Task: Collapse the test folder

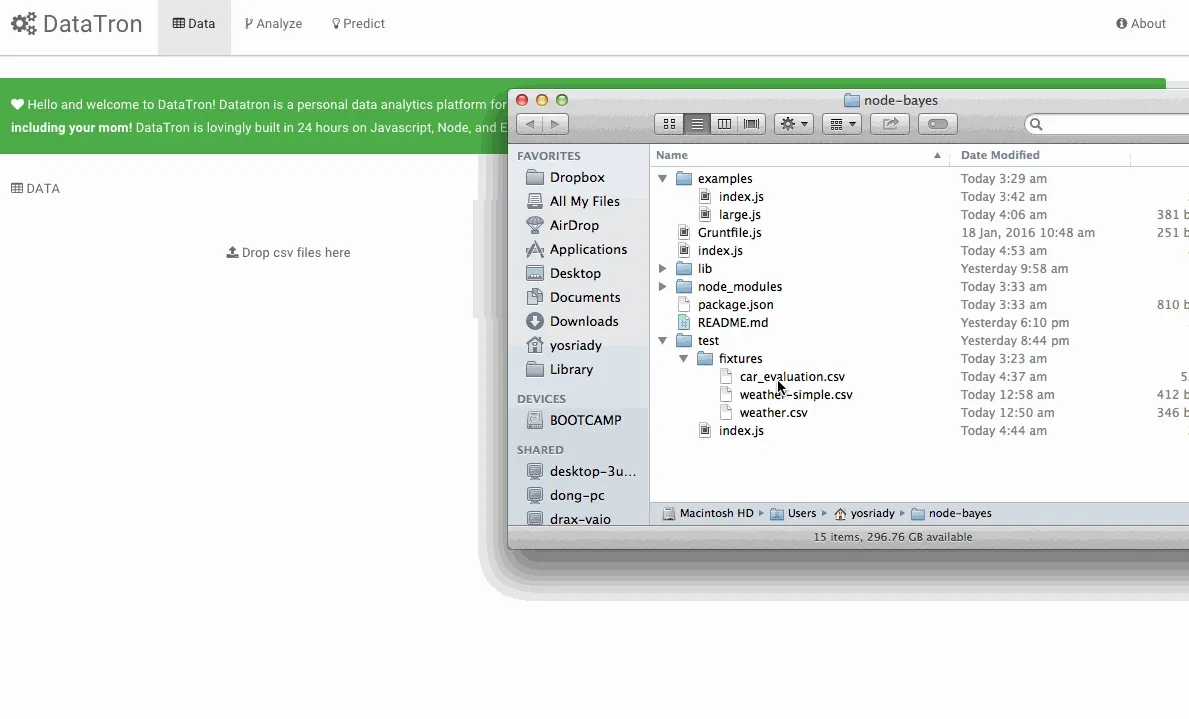Action: 662,341
